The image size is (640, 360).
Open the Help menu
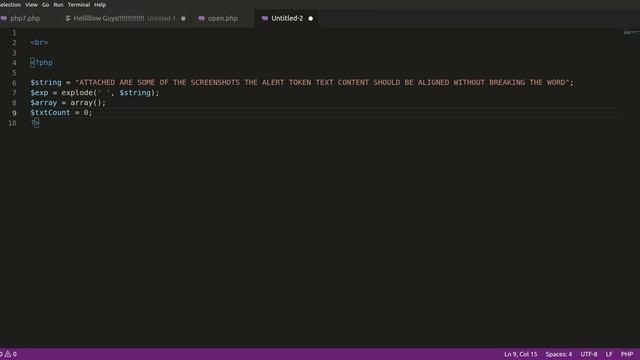(x=100, y=5)
